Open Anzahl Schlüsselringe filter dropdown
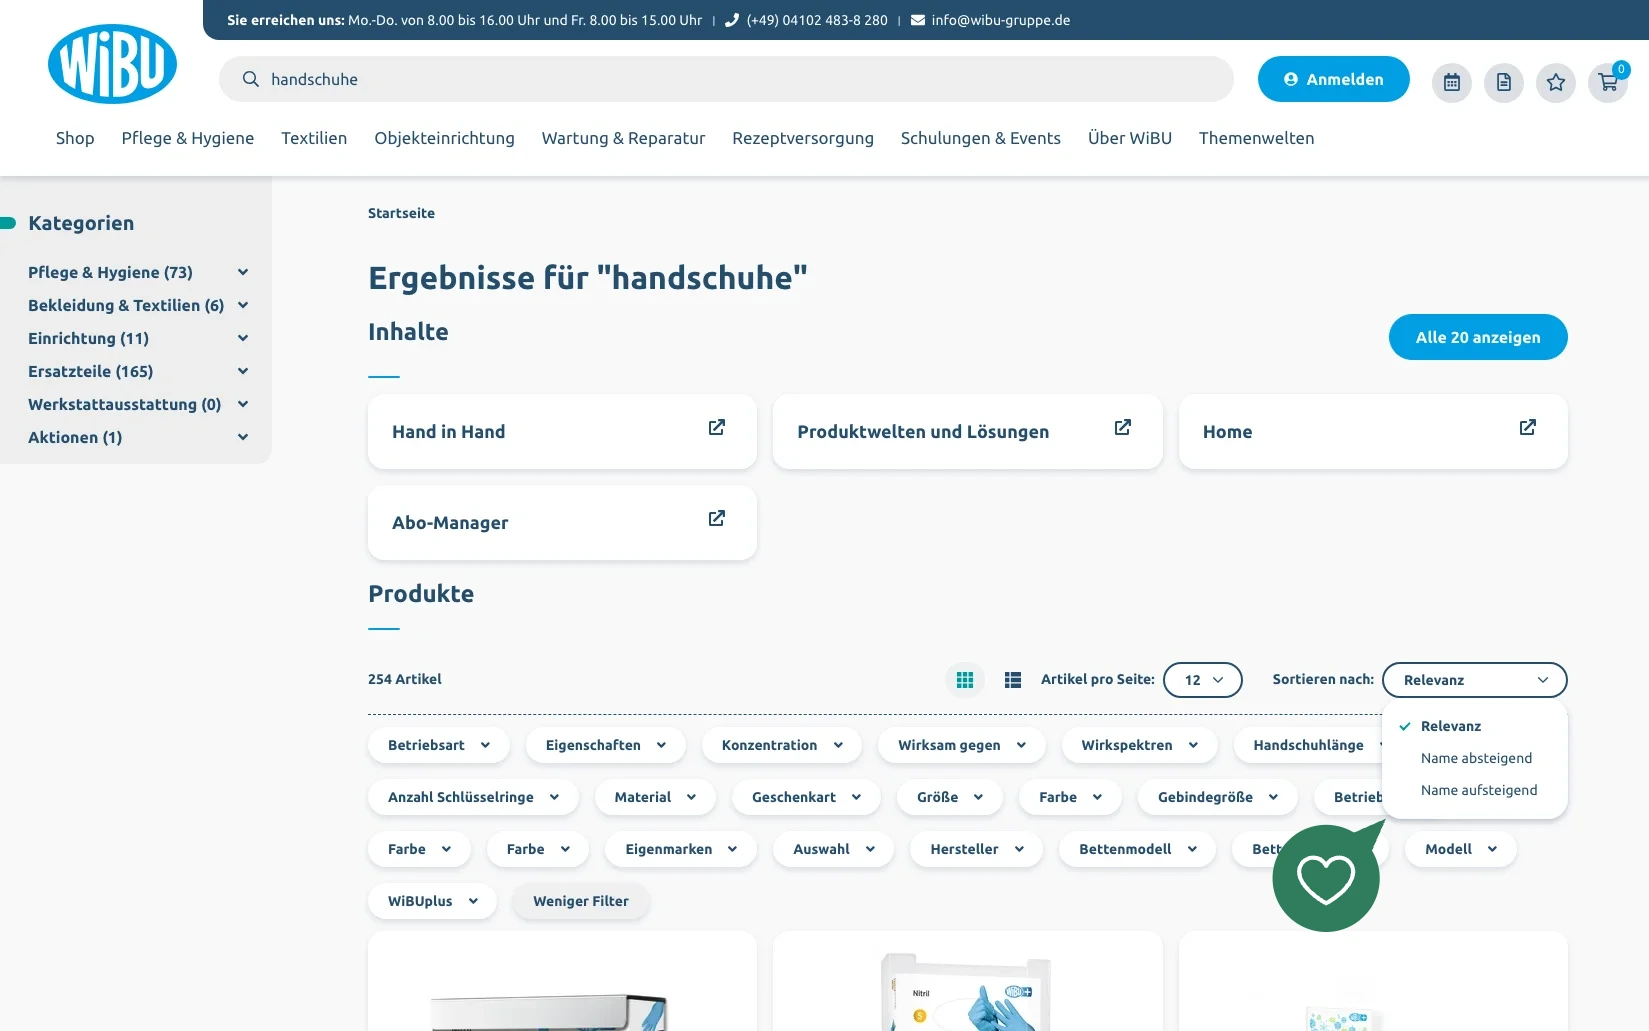The image size is (1649, 1031). pos(474,797)
